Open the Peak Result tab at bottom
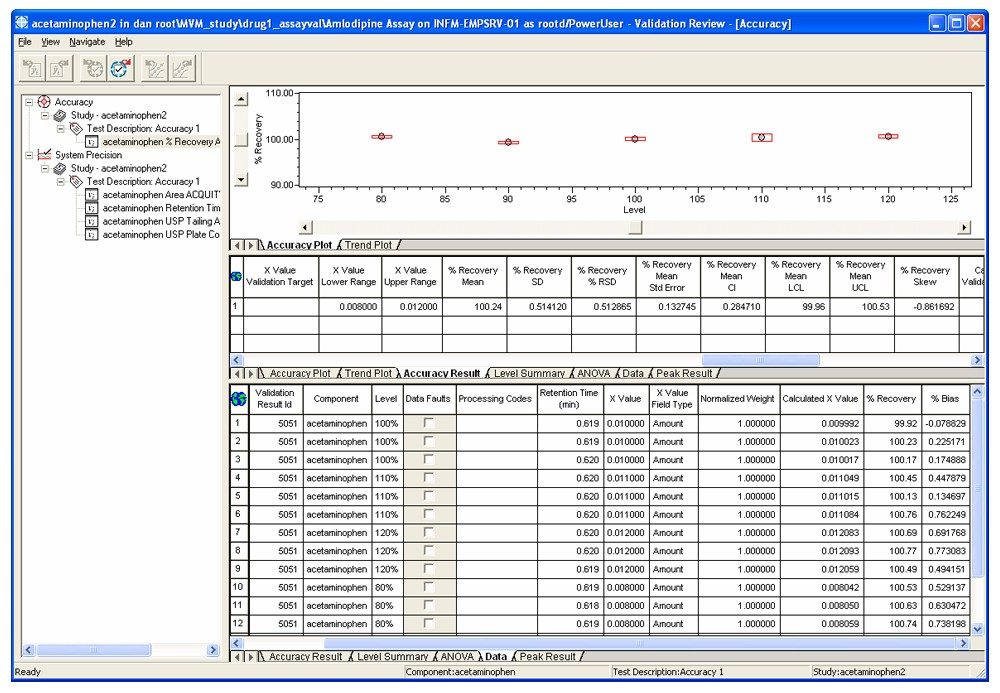This screenshot has width=1000, height=693. click(x=546, y=657)
